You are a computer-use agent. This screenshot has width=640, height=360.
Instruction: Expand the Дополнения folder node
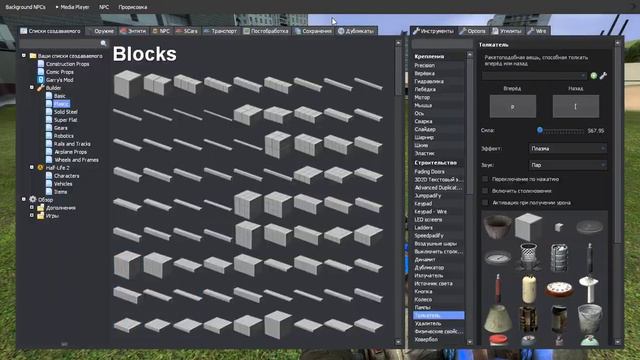coord(32,207)
